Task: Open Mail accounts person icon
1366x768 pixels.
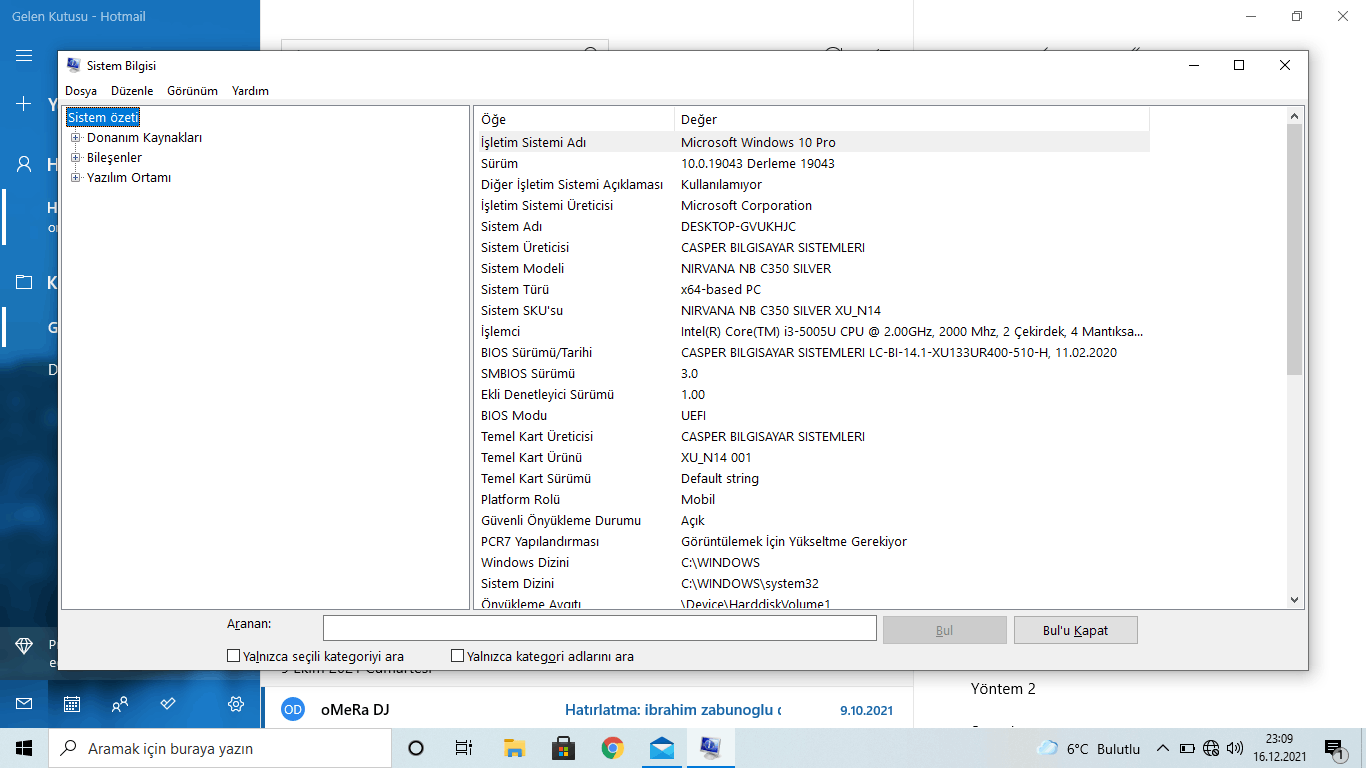Action: (24, 164)
